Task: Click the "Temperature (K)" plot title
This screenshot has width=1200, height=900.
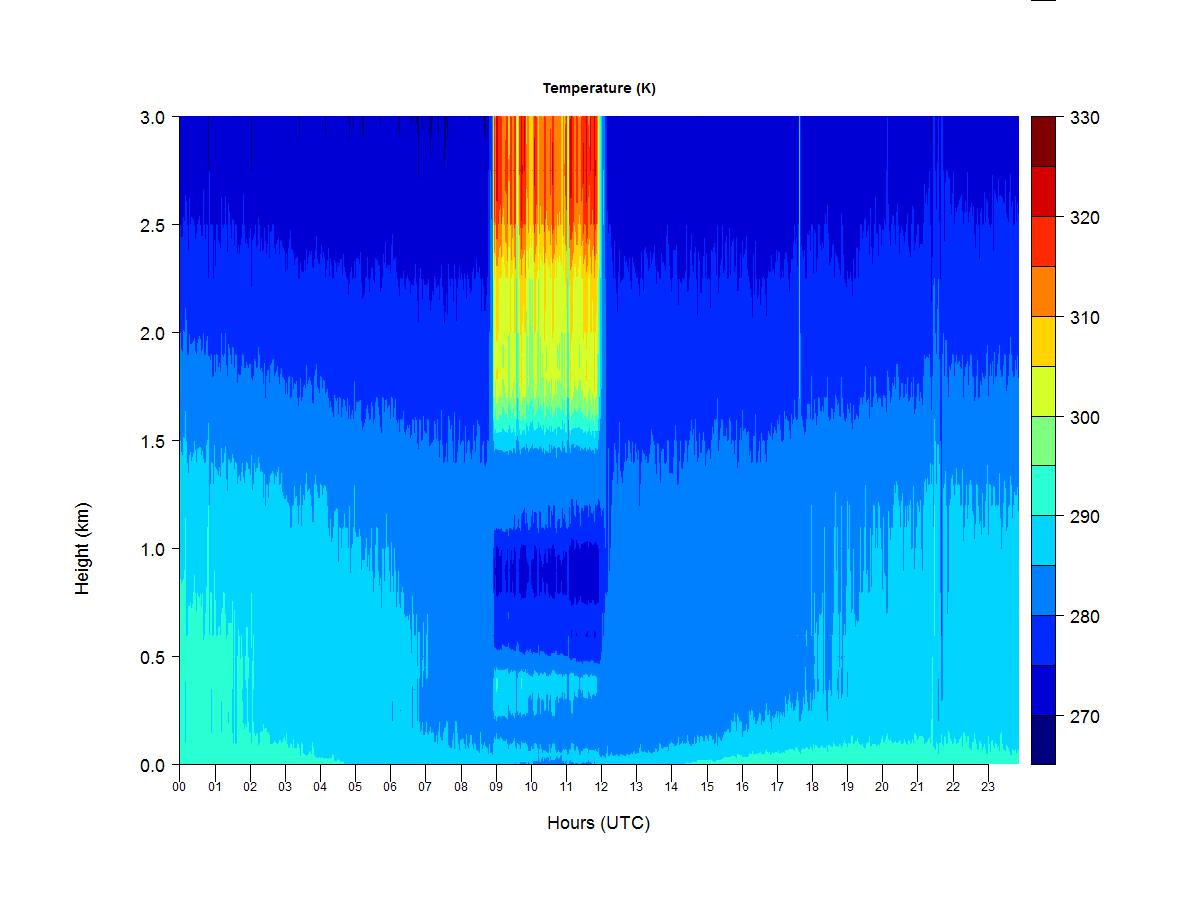Action: point(599,88)
